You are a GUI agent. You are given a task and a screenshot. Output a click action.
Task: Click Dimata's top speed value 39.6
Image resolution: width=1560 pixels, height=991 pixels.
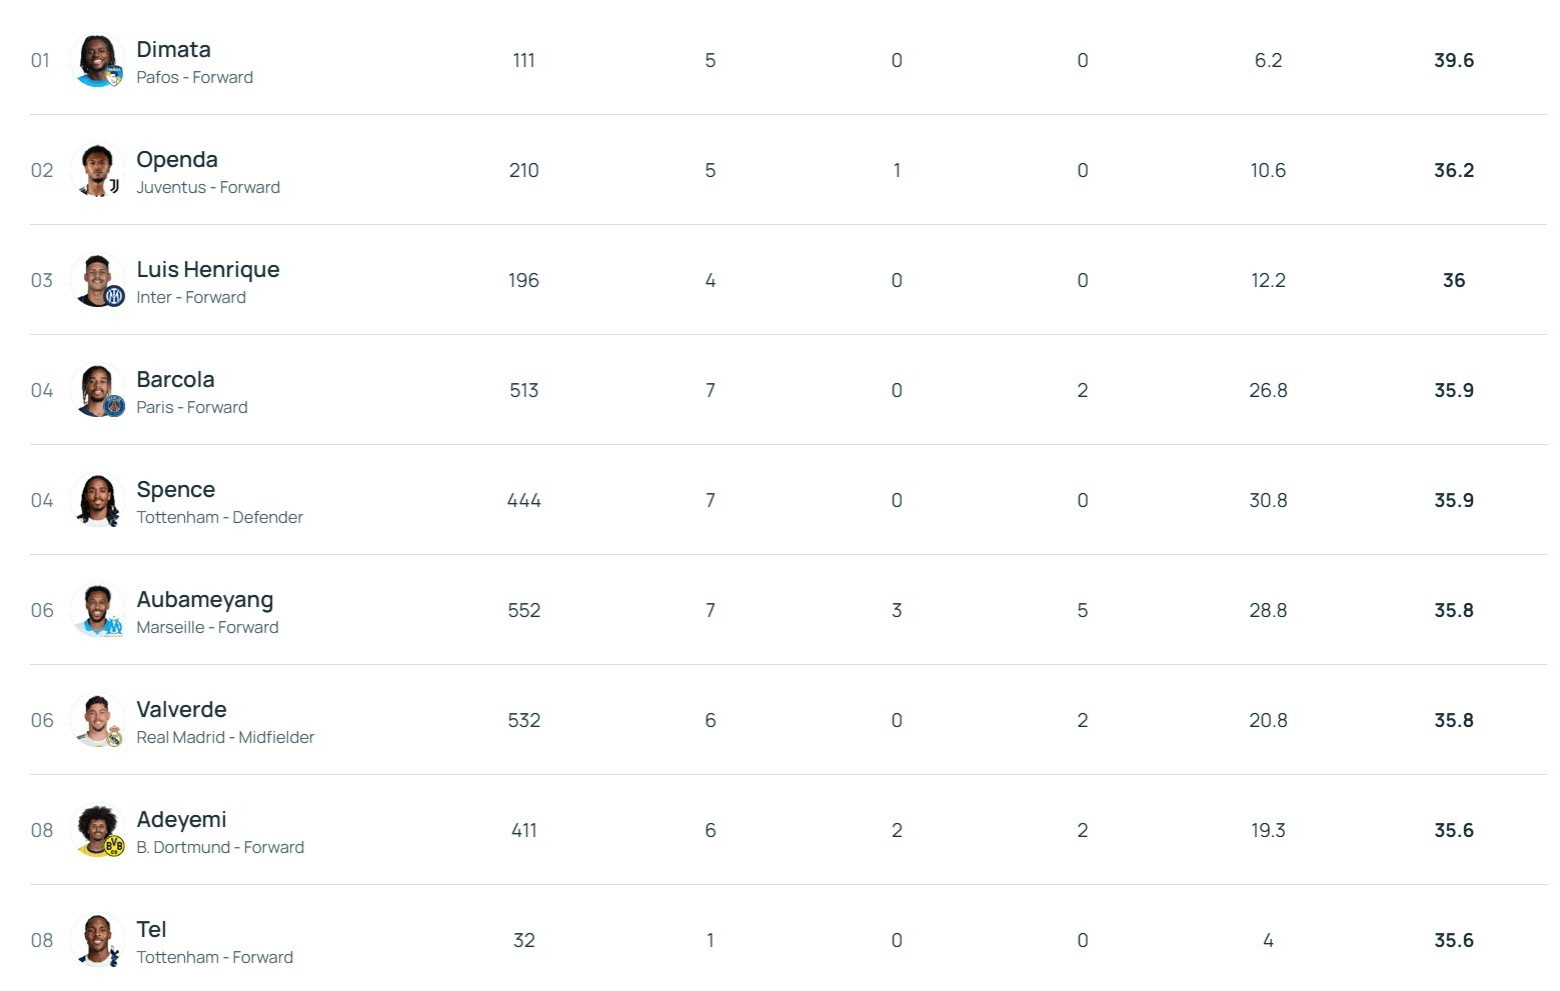point(1453,60)
